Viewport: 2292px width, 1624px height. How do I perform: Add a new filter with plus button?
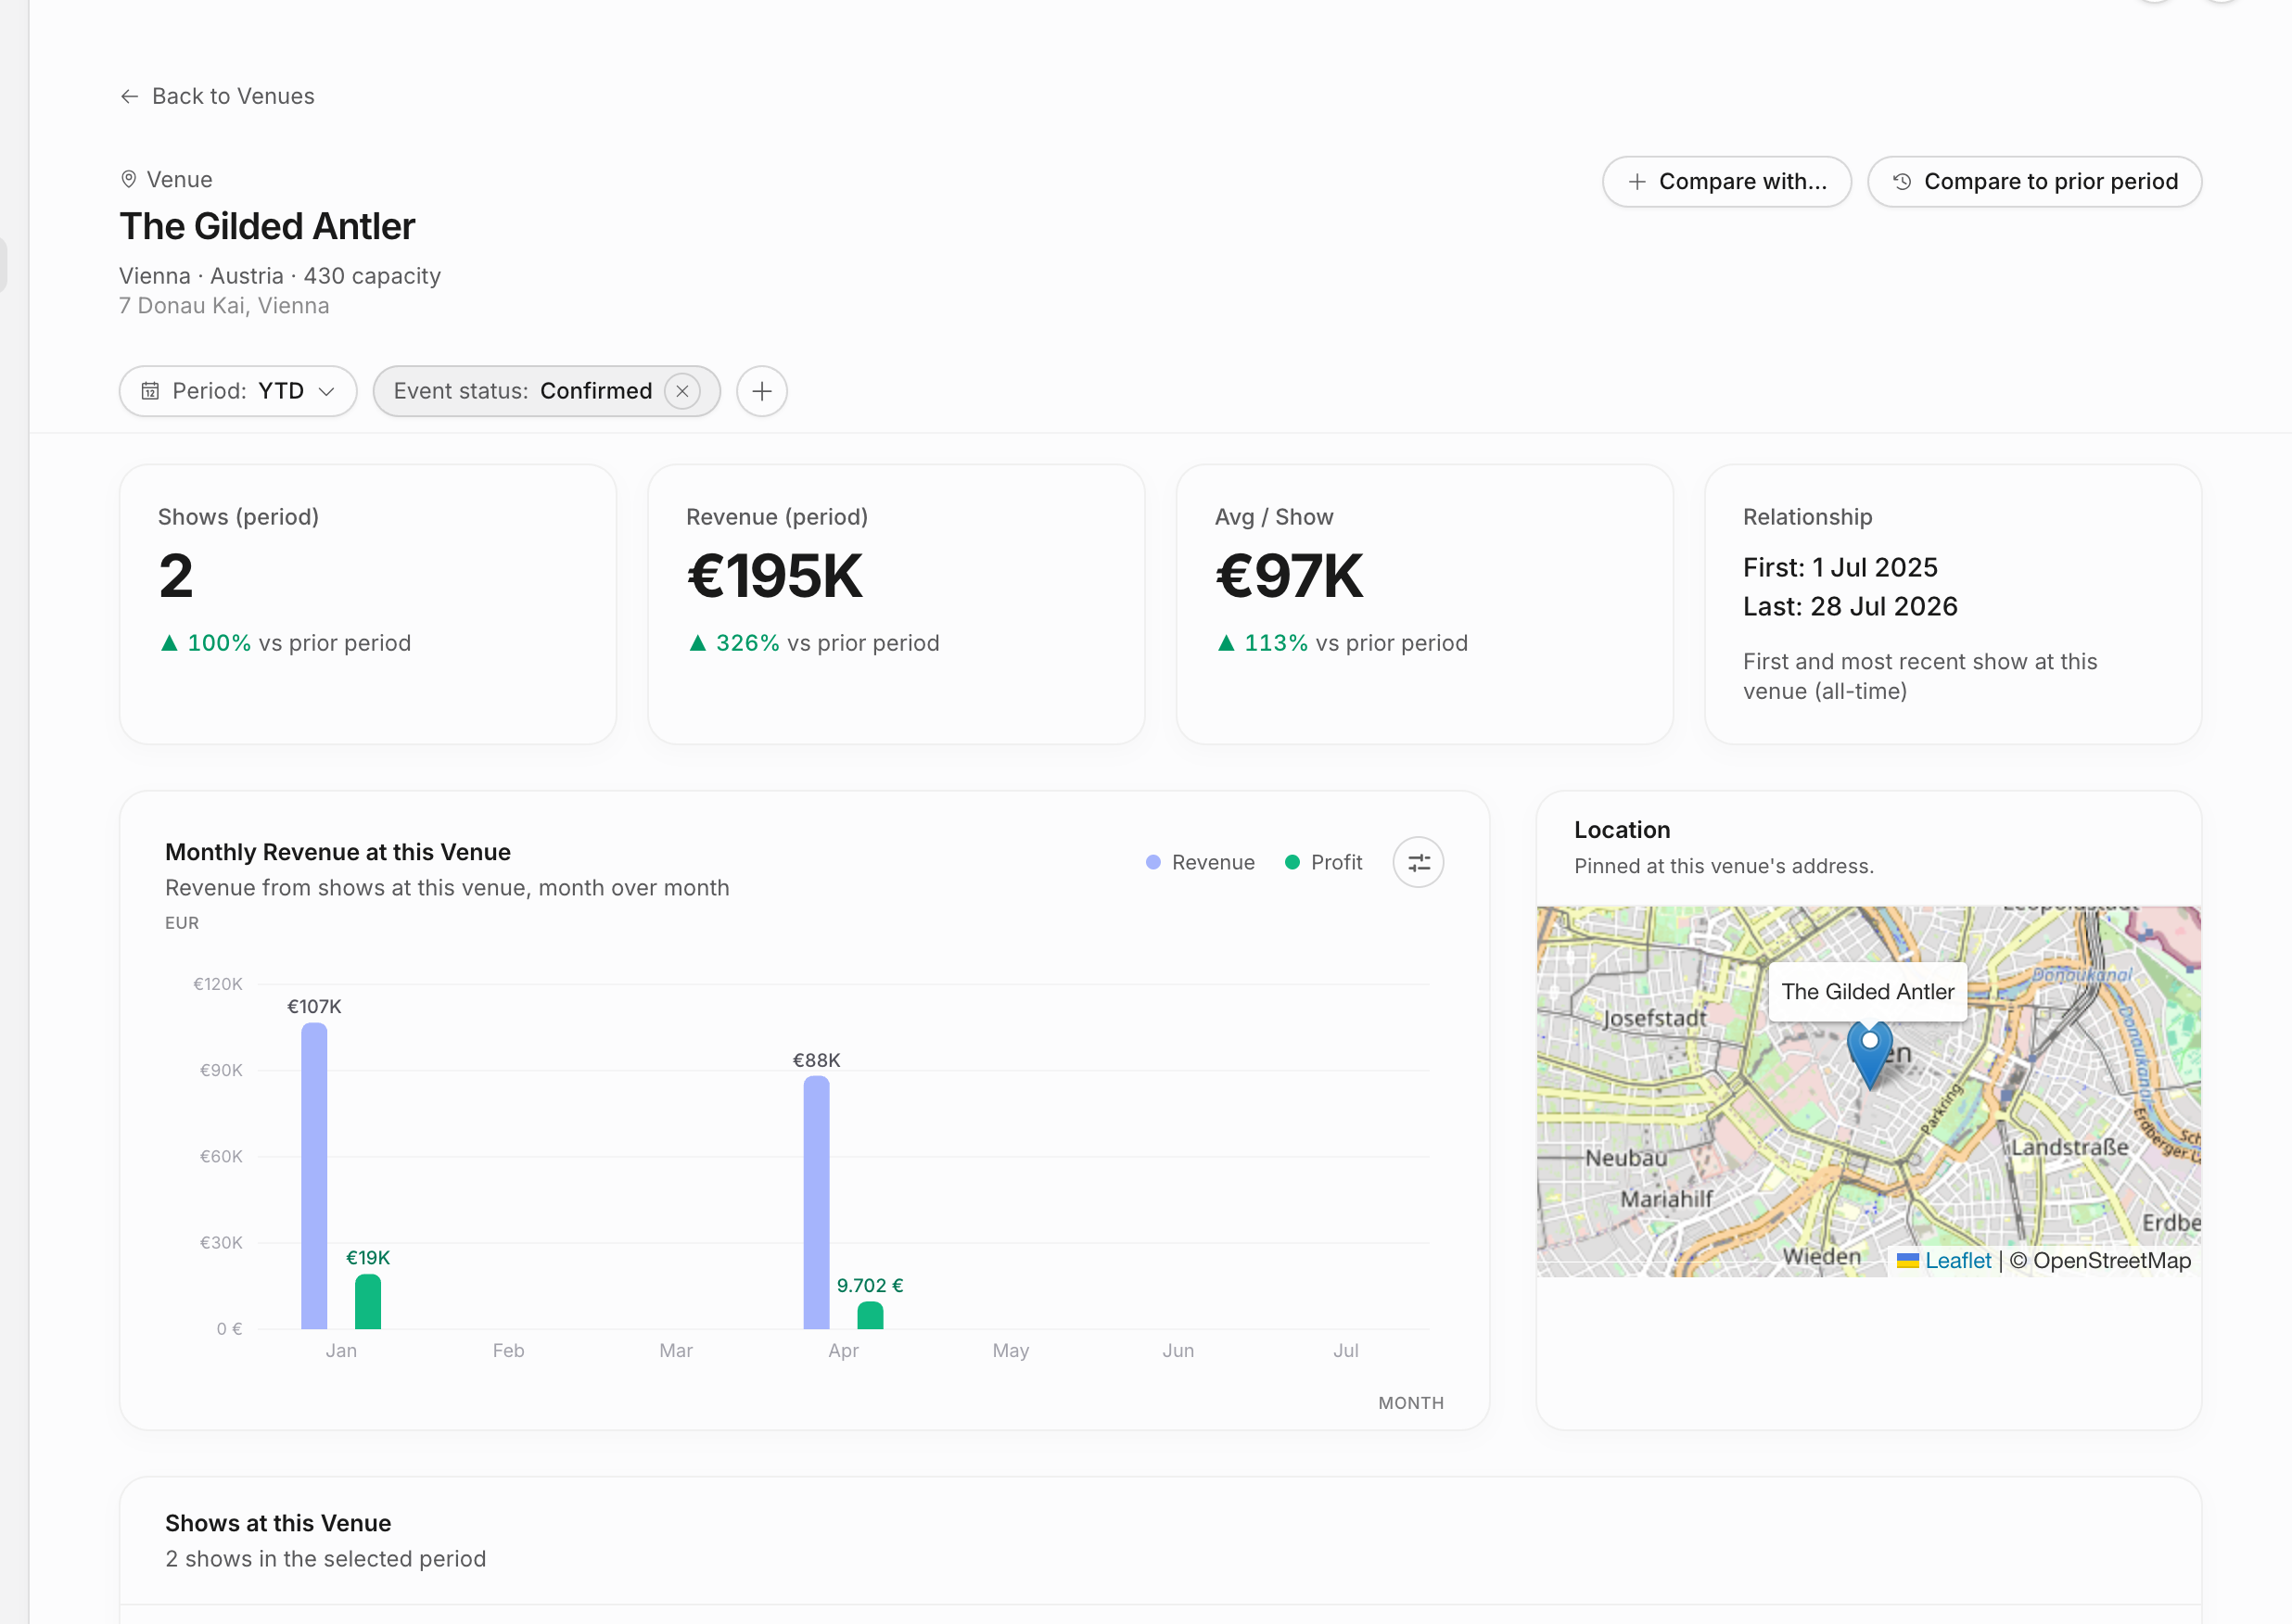pos(762,391)
